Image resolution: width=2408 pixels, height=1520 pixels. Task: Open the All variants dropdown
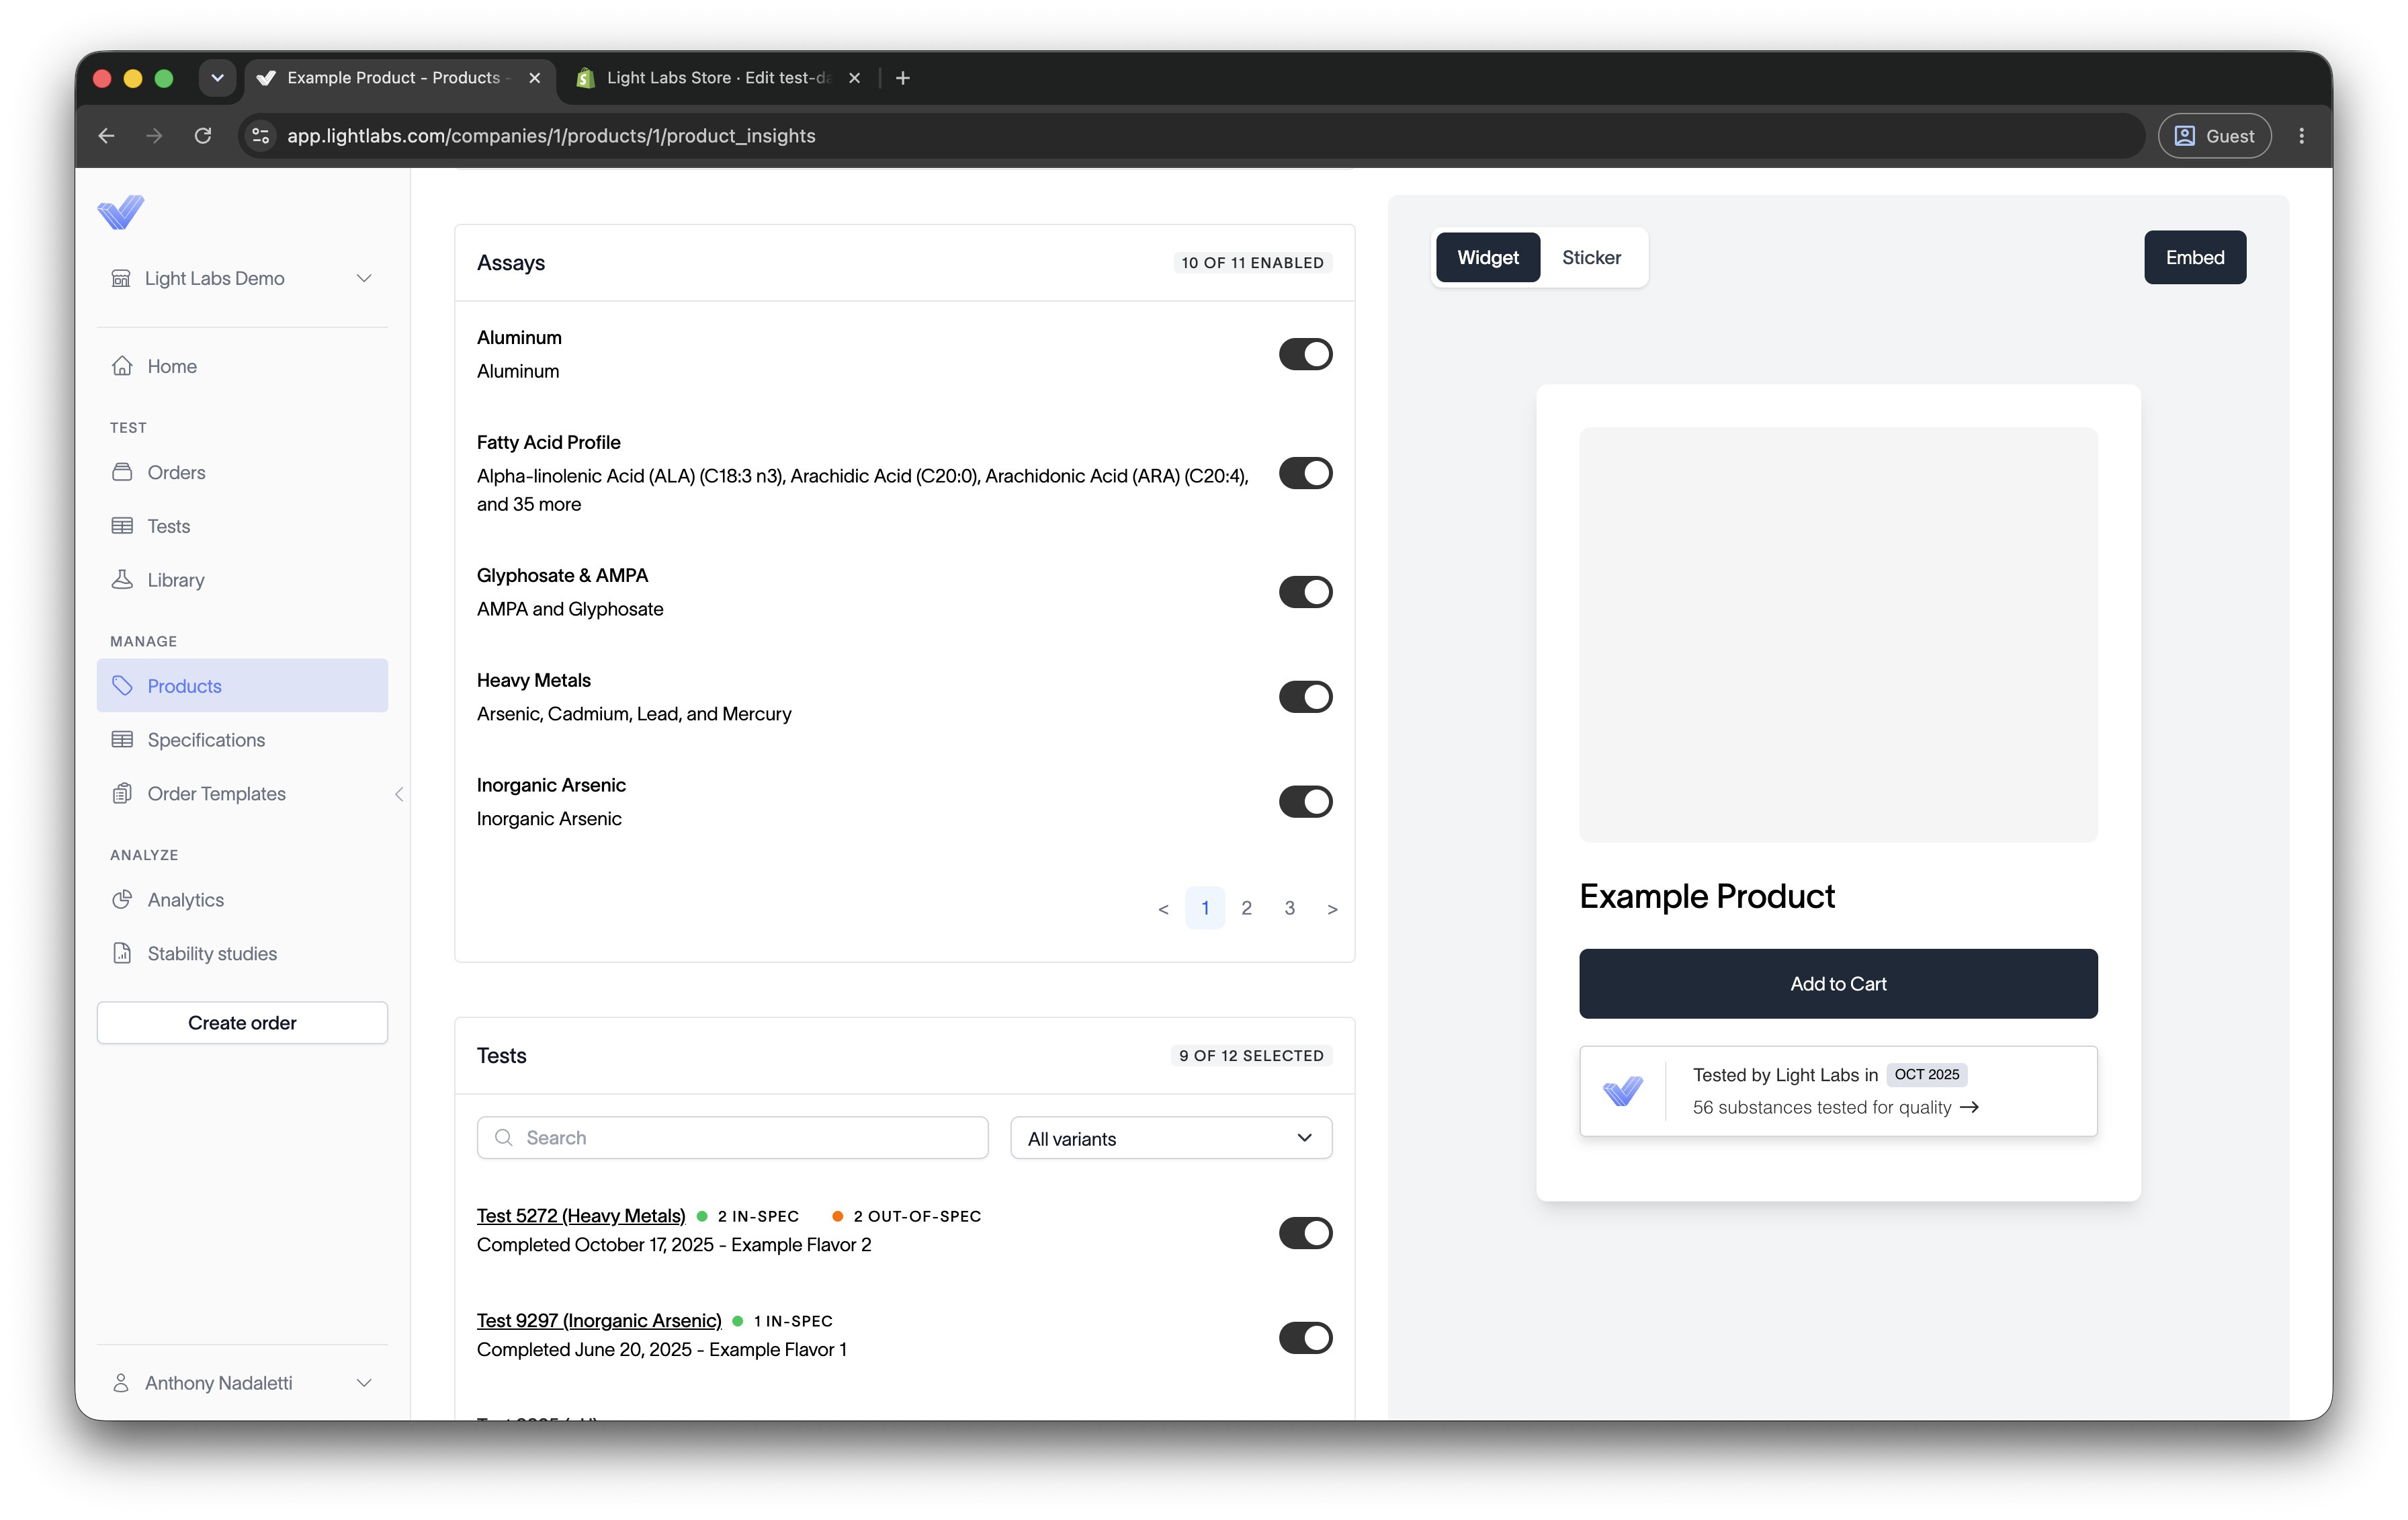tap(1171, 1138)
